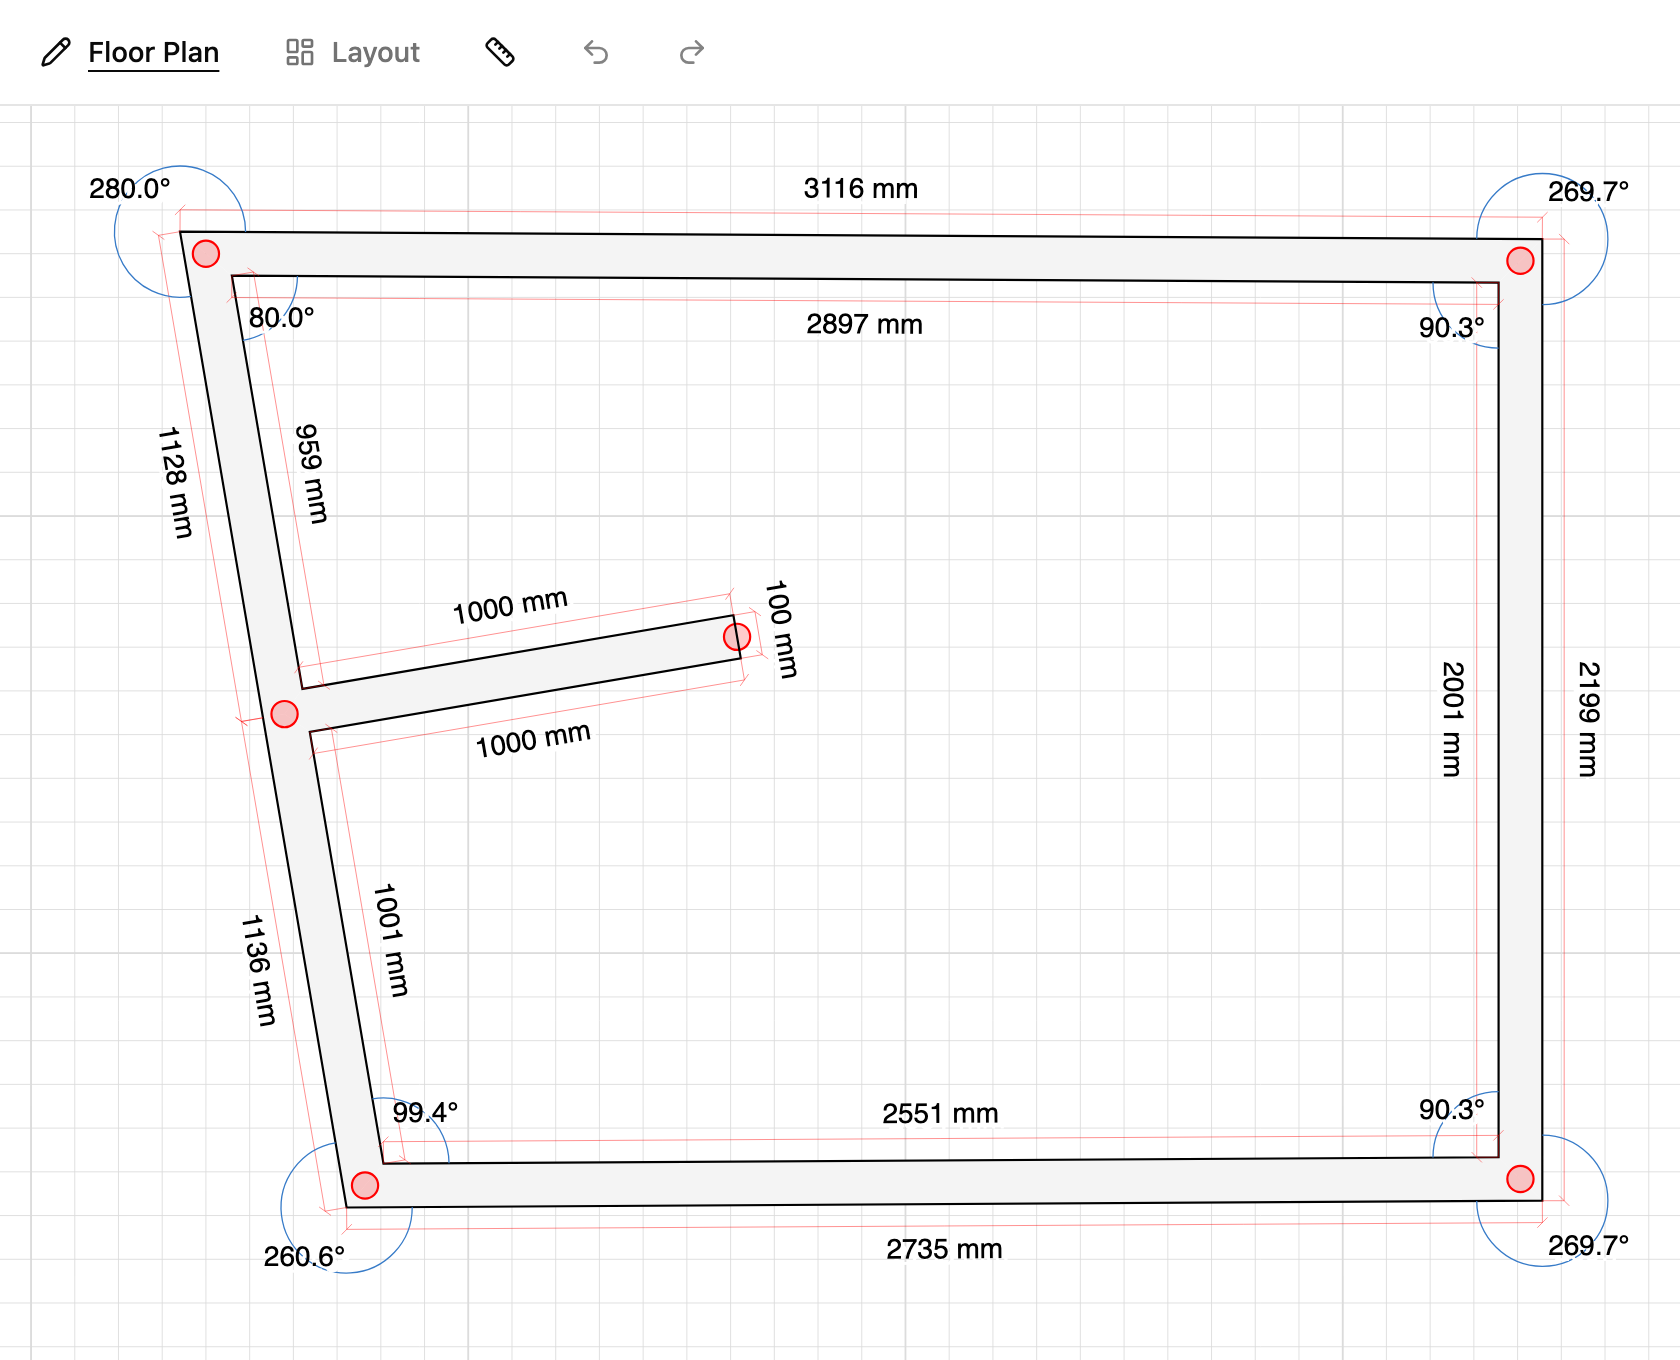
Task: Click the 2897 mm dimension label
Action: [865, 325]
